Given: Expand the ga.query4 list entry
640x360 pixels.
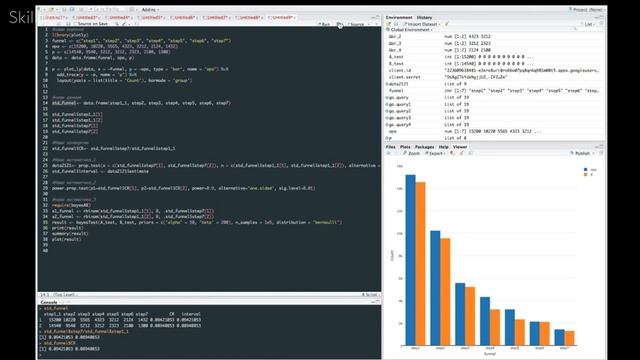Looking at the screenshot, I should 387,124.
